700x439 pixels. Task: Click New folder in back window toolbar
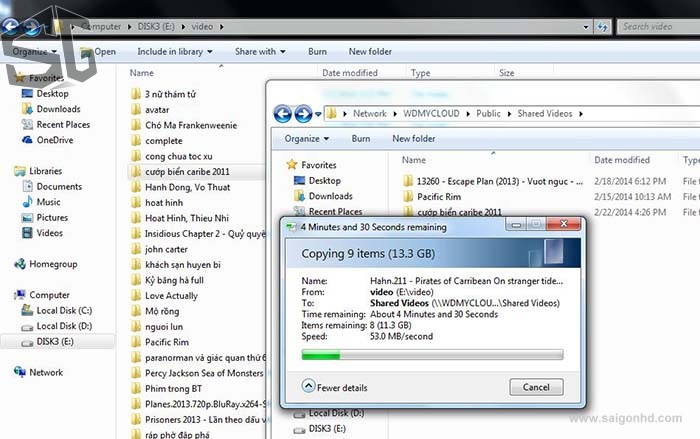(x=370, y=52)
